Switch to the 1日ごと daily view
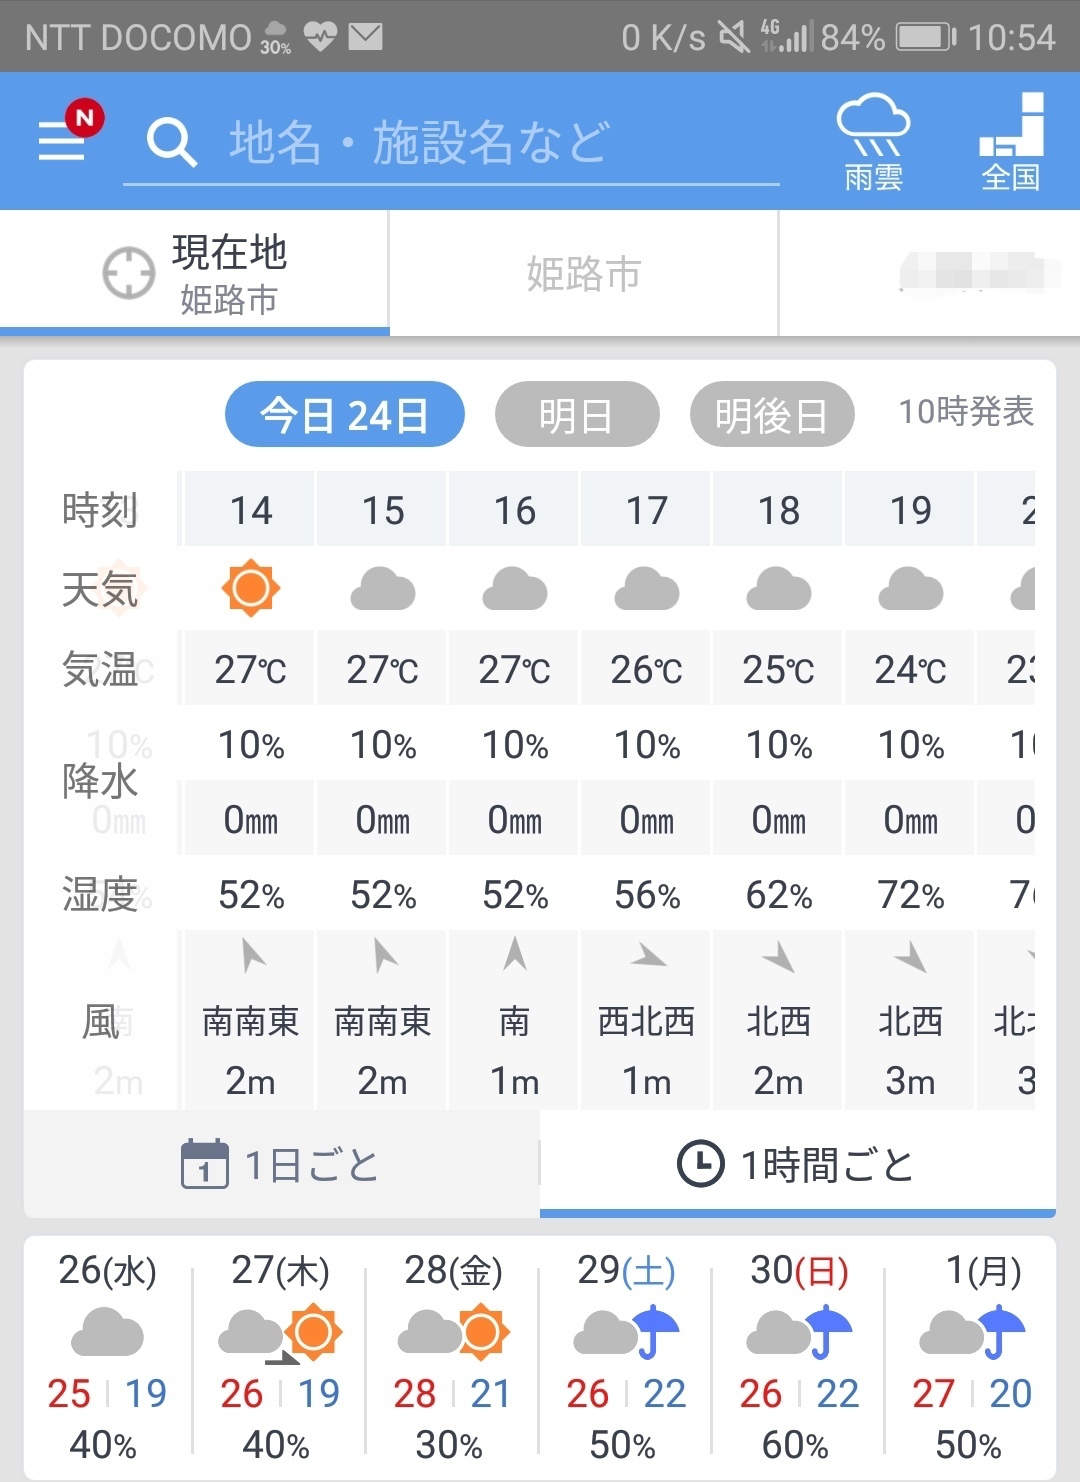This screenshot has width=1080, height=1482. 282,1164
